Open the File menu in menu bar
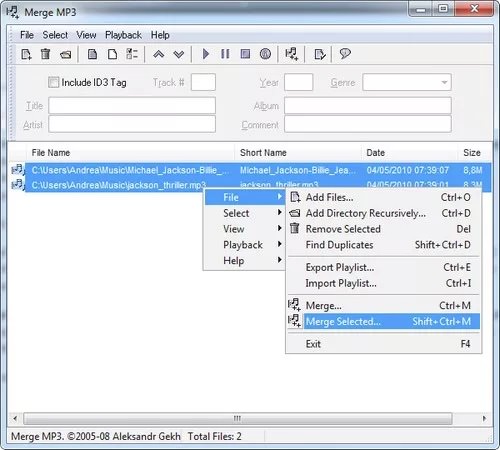This screenshot has width=500, height=450. (x=27, y=35)
